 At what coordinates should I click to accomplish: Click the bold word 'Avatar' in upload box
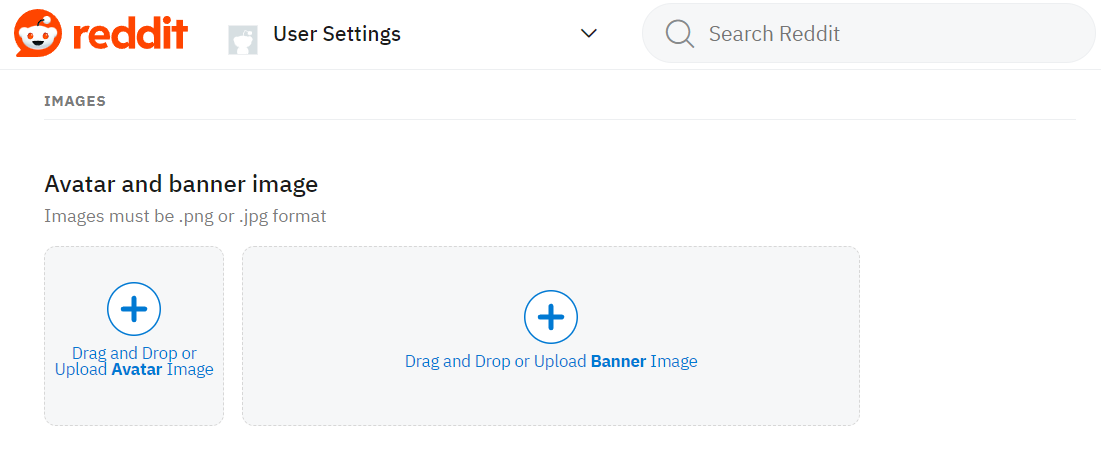click(137, 370)
